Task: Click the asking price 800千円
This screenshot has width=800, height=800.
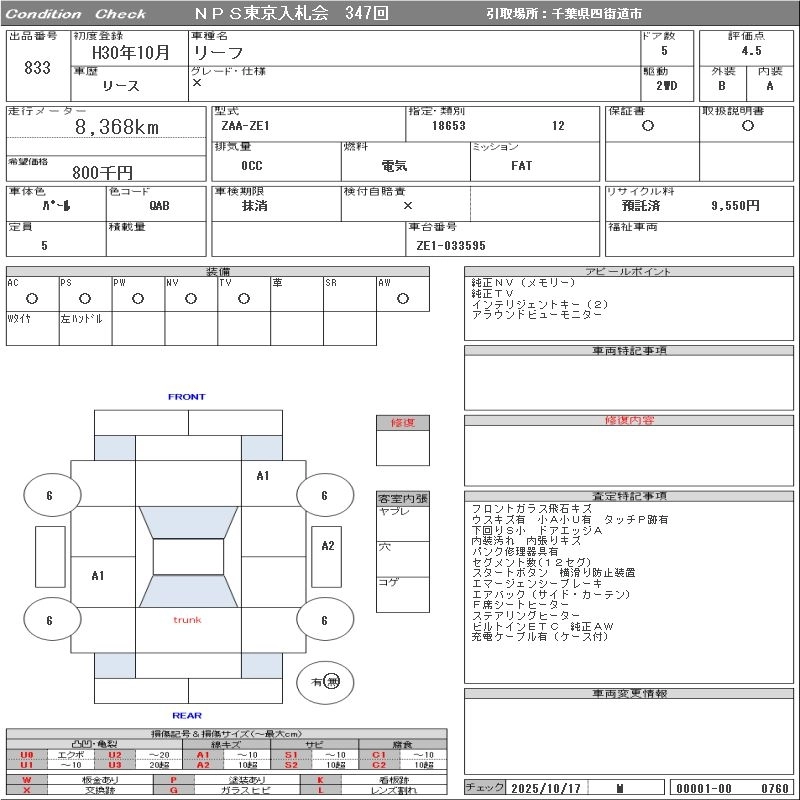Action: click(102, 172)
